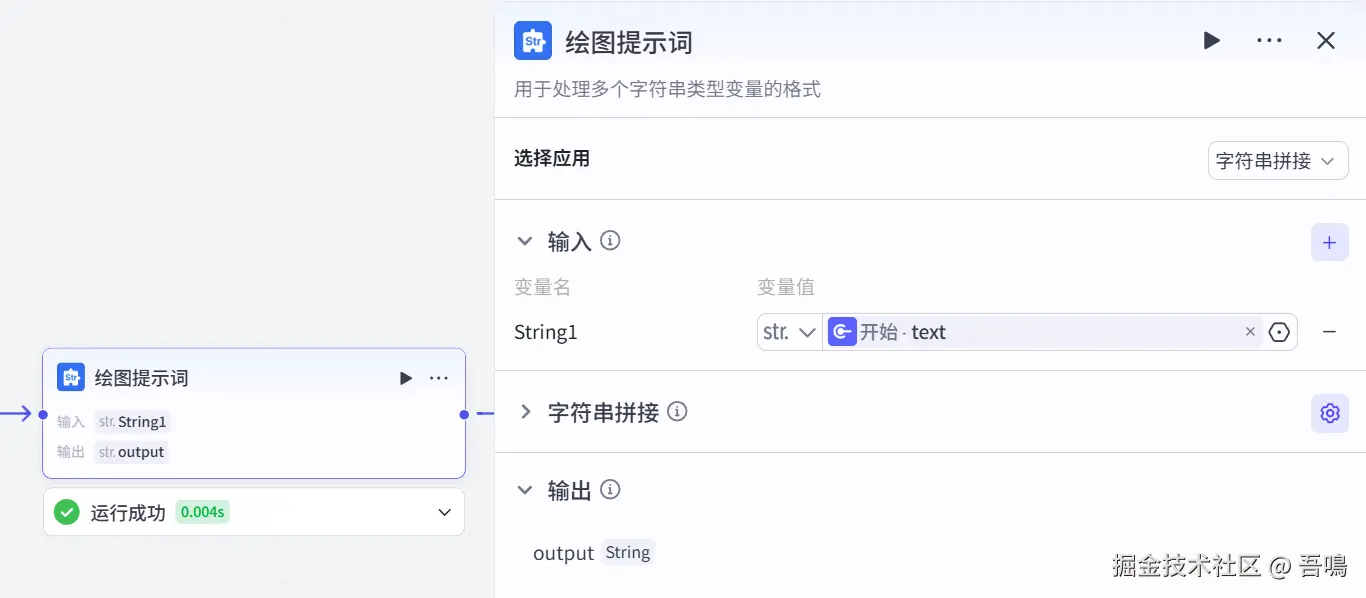Click the play icon on the canvas node card
Screen dimensions: 1366x598
coord(405,378)
